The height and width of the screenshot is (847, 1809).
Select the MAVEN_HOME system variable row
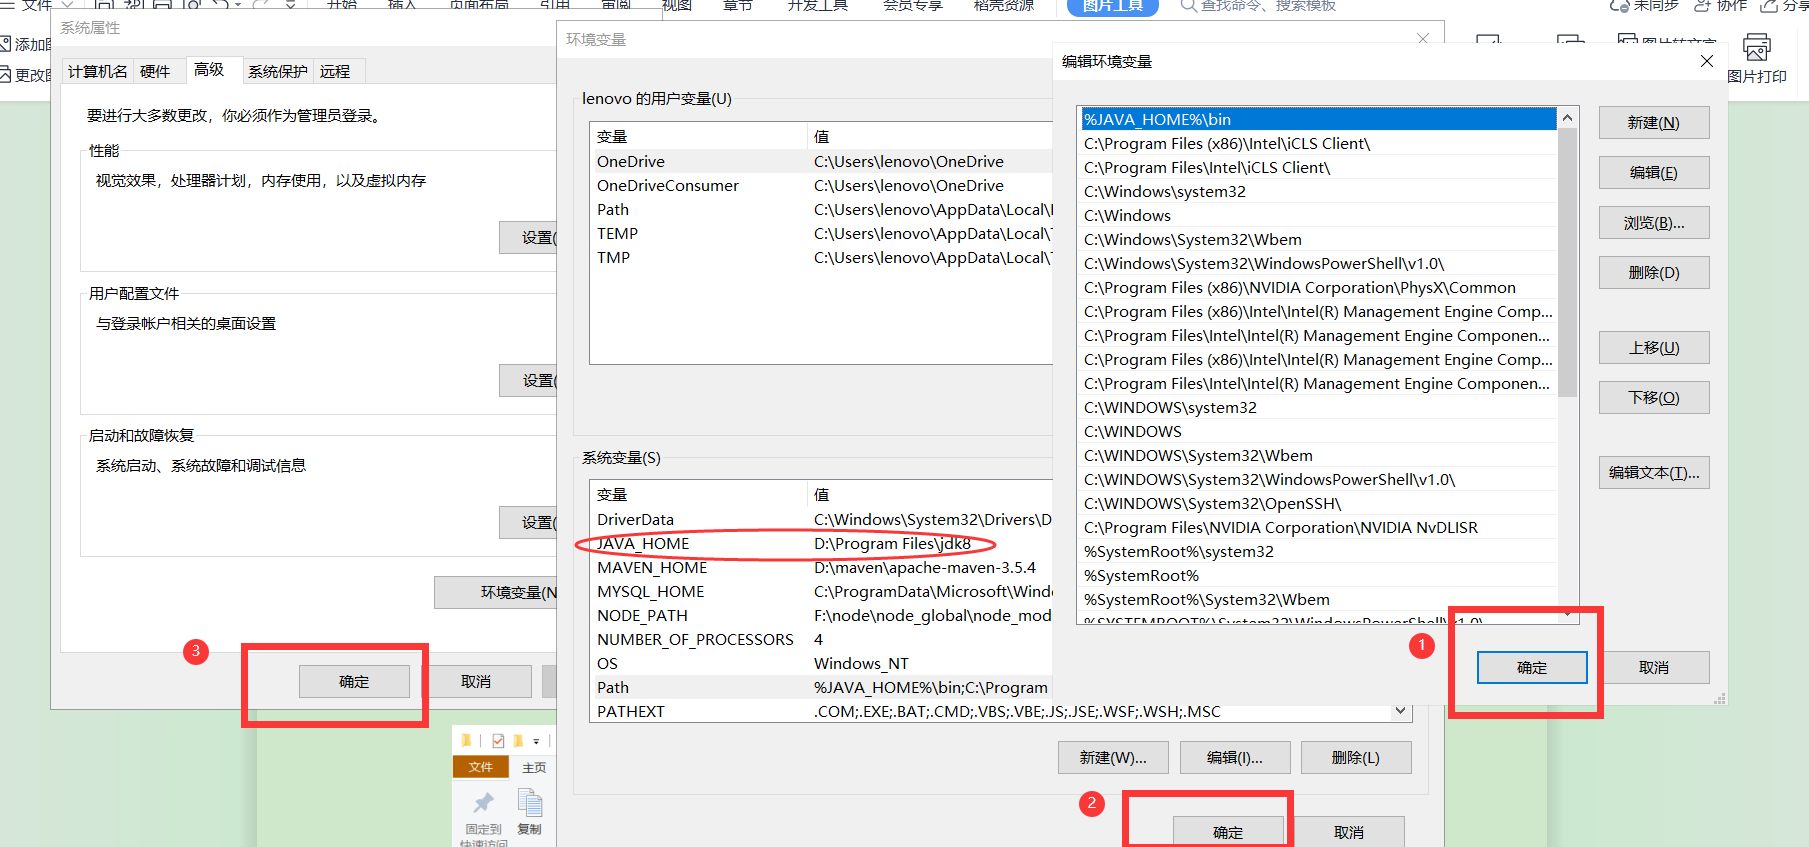[x=821, y=567]
